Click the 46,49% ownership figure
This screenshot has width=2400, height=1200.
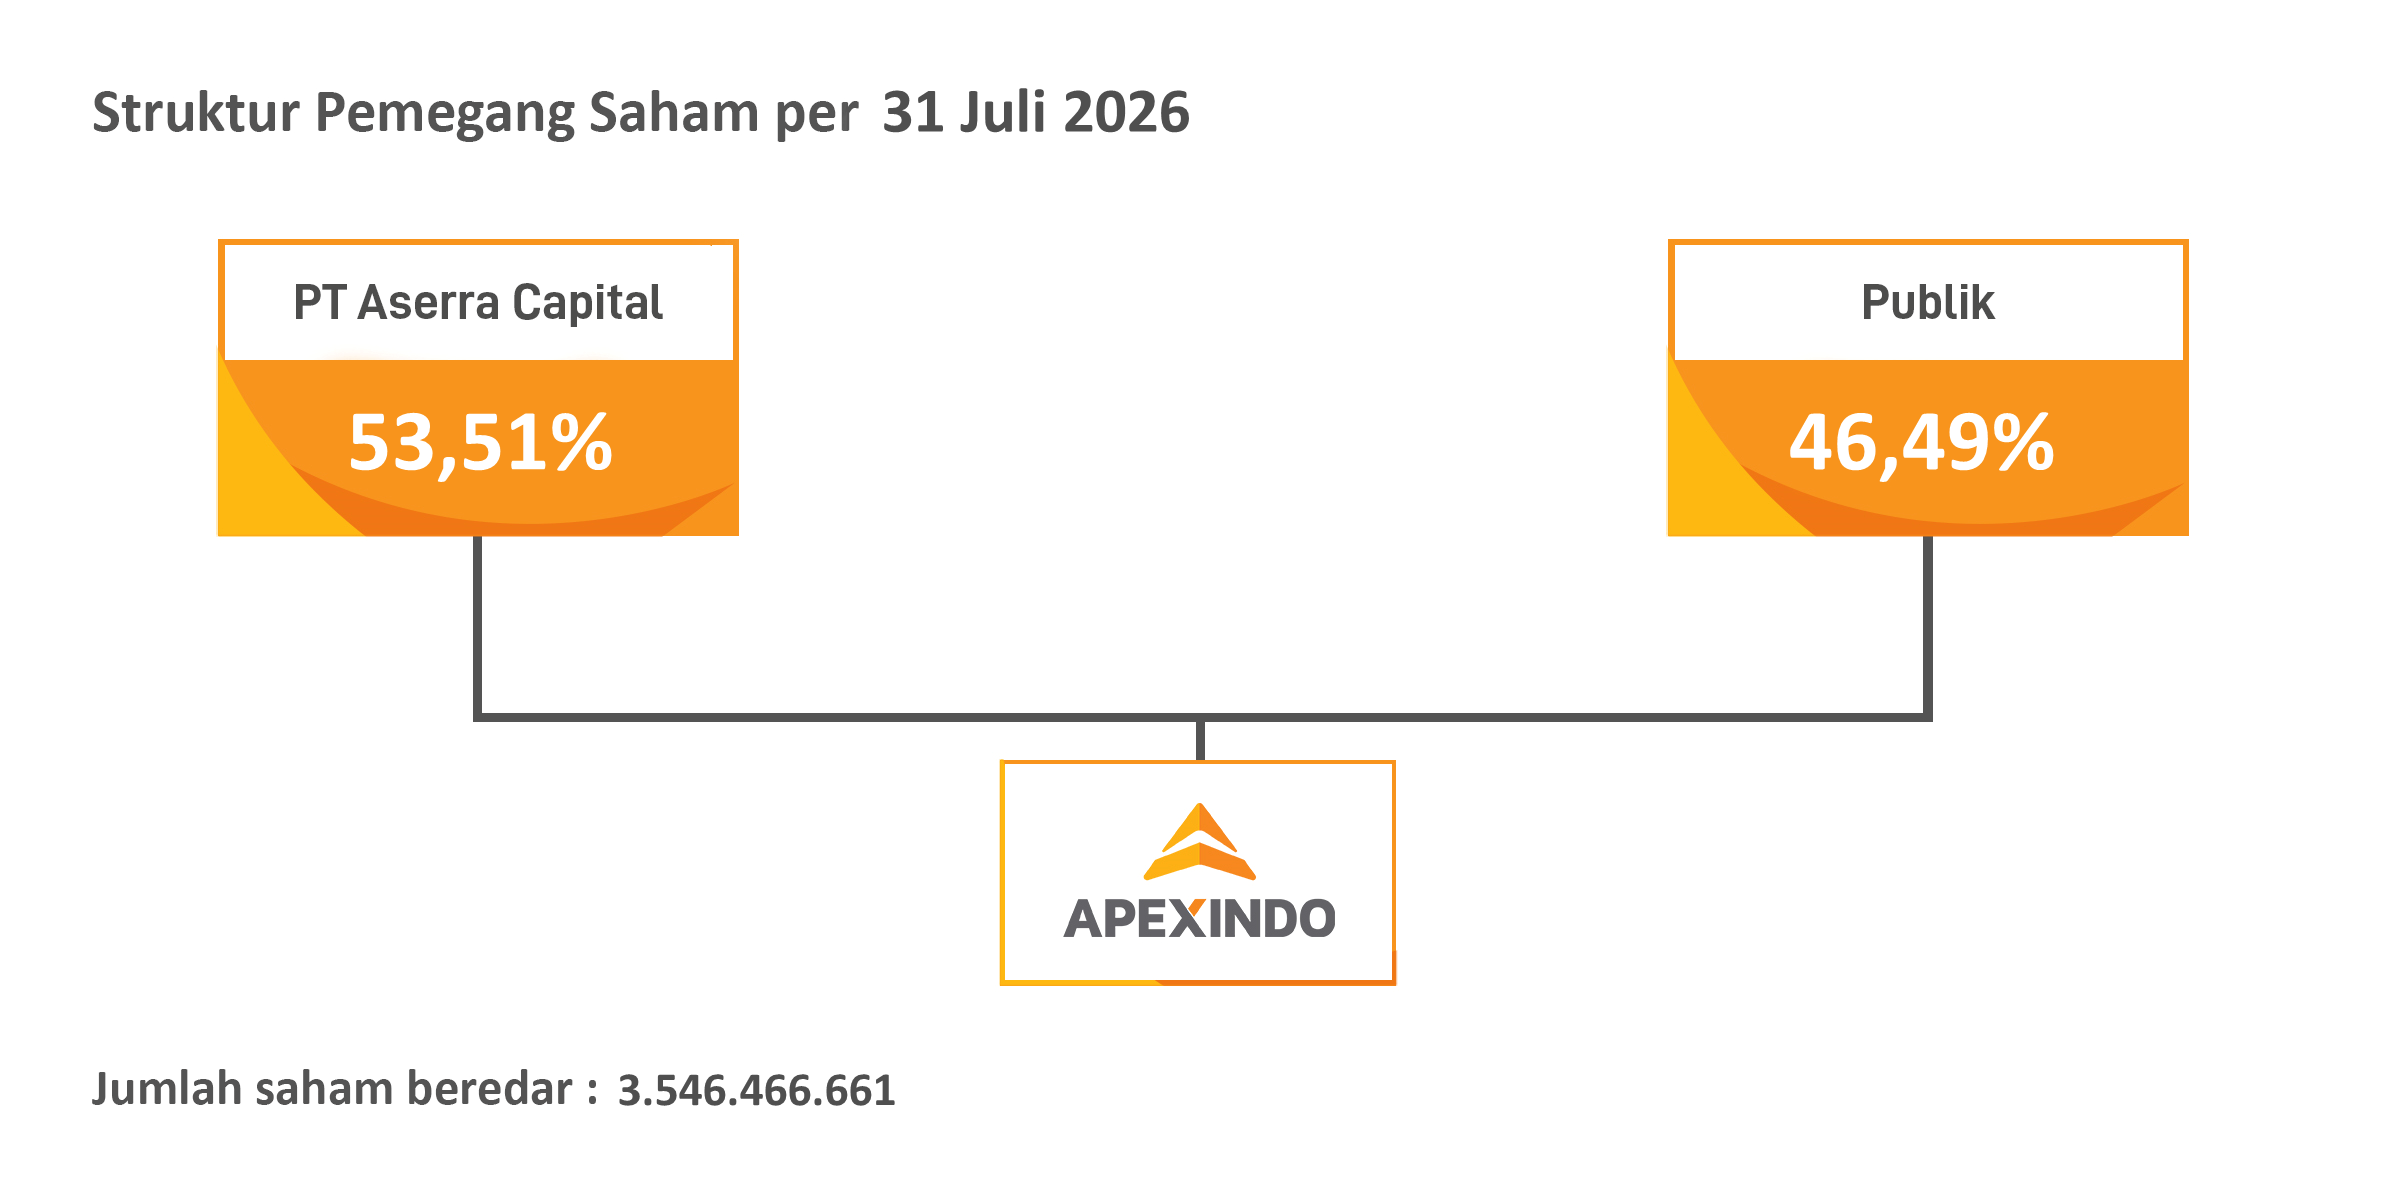tap(1921, 442)
